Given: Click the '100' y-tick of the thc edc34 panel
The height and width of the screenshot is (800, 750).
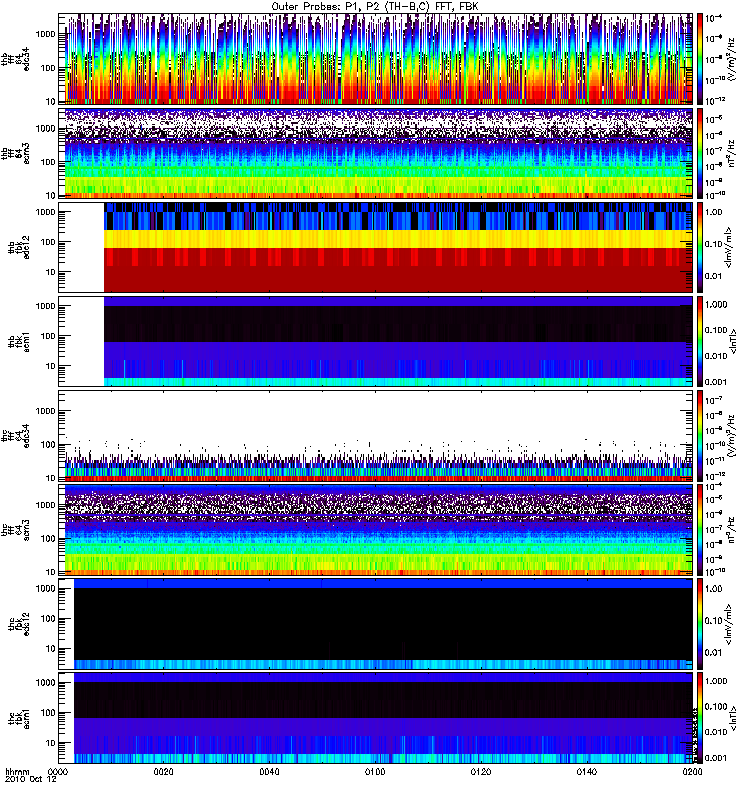Looking at the screenshot, I should coord(48,444).
